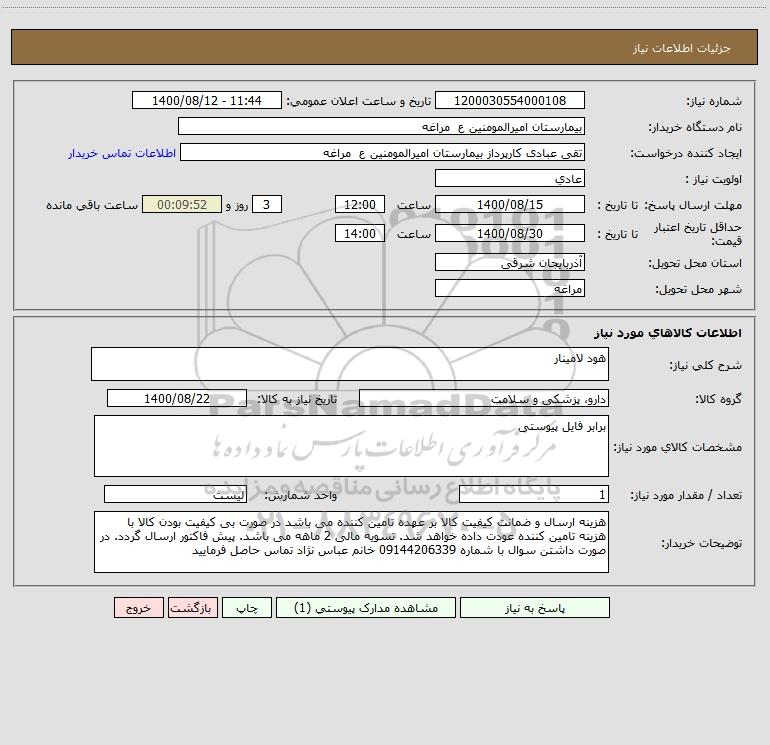
Task: Click the remaining days field showing 3
Action: point(267,204)
